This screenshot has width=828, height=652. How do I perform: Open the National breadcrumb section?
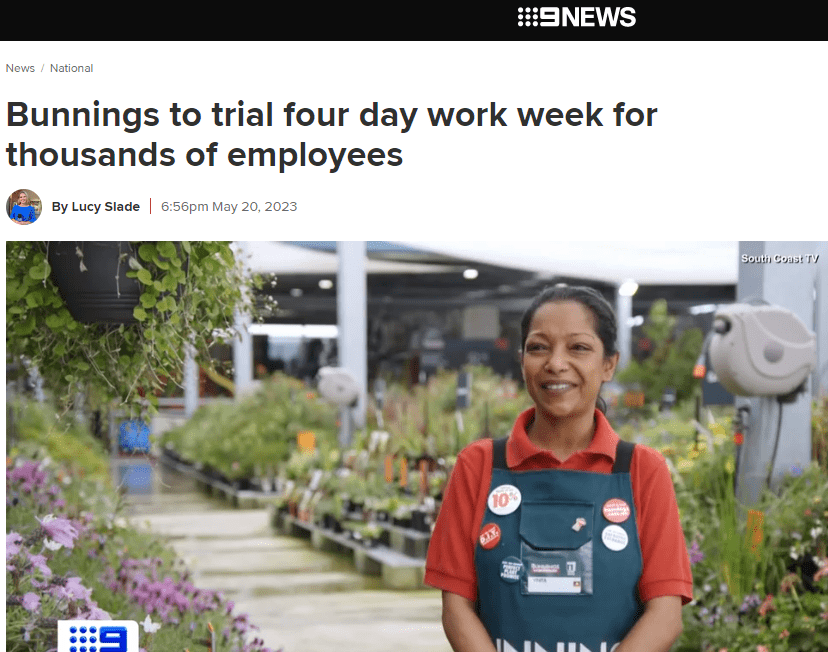pos(71,68)
